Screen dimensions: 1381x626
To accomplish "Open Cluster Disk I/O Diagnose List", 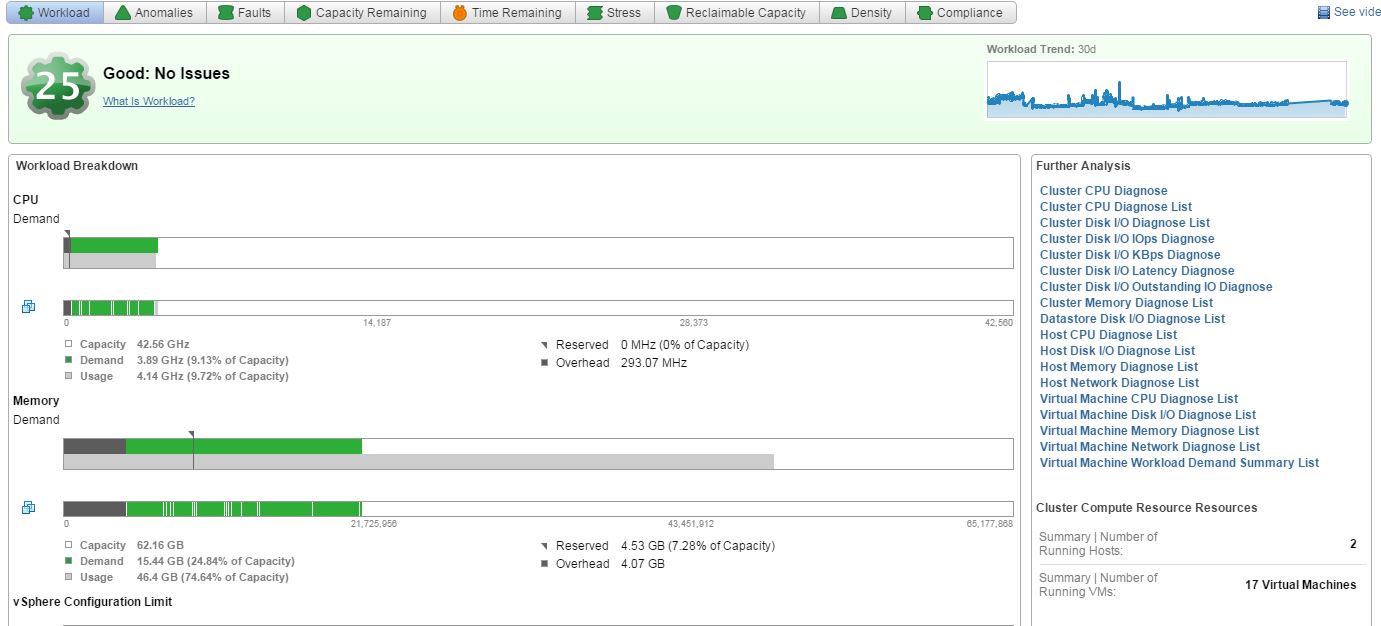I will tap(1125, 223).
